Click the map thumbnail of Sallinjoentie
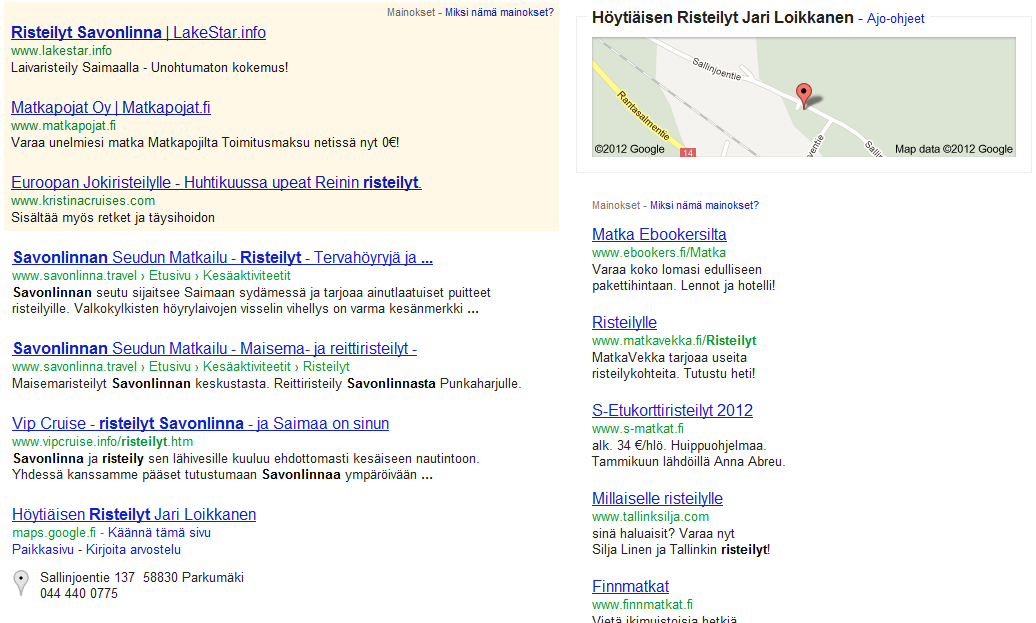This screenshot has height=623, width=1036. pyautogui.click(x=803, y=97)
